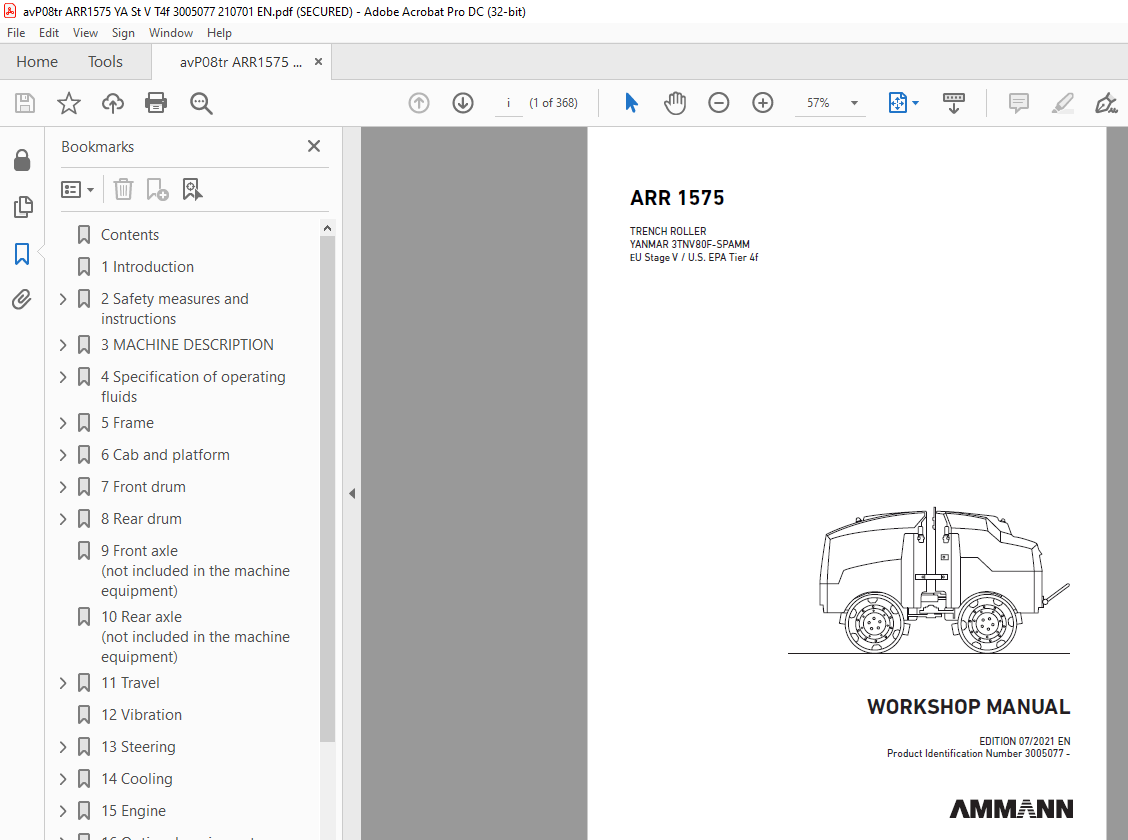The image size is (1128, 840).
Task: Open fit page options dropdown arrow
Action: pyautogui.click(x=916, y=103)
